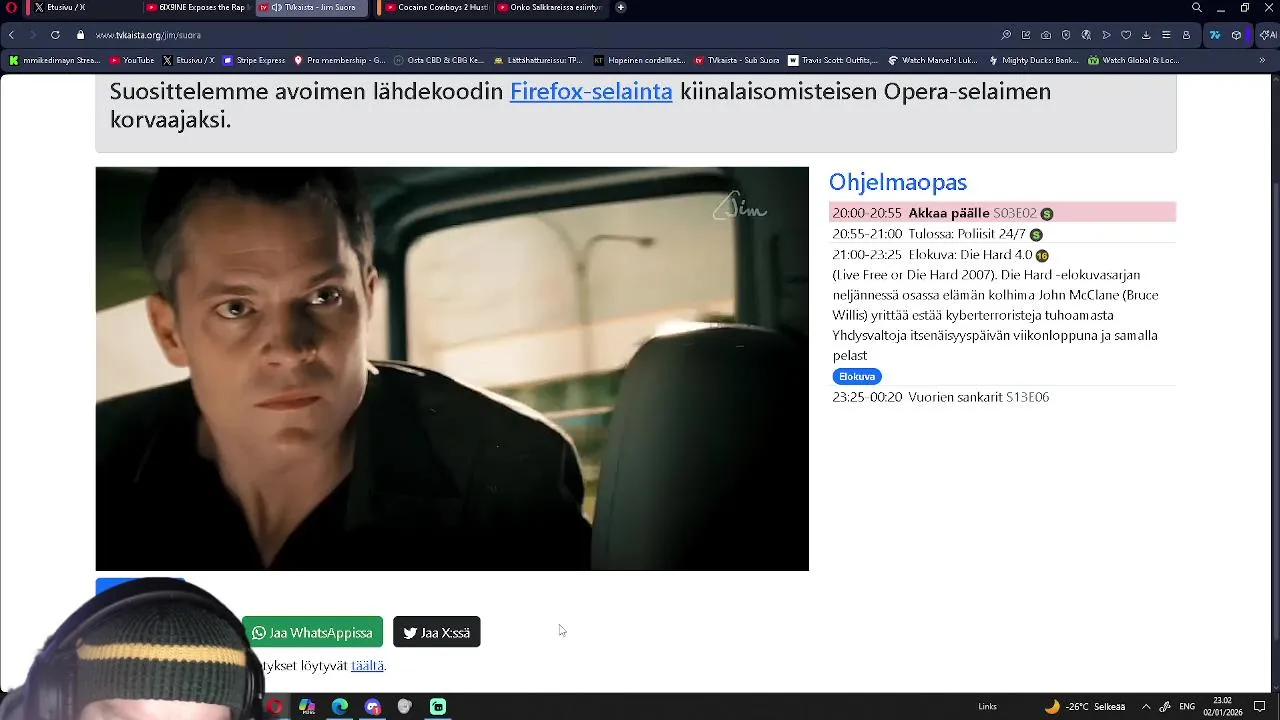1280x720 pixels.
Task: Click the share page icon
Action: [1026, 35]
